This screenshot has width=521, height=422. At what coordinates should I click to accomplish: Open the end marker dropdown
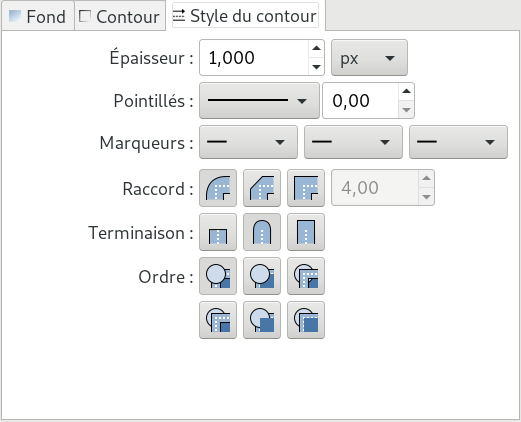tap(458, 142)
